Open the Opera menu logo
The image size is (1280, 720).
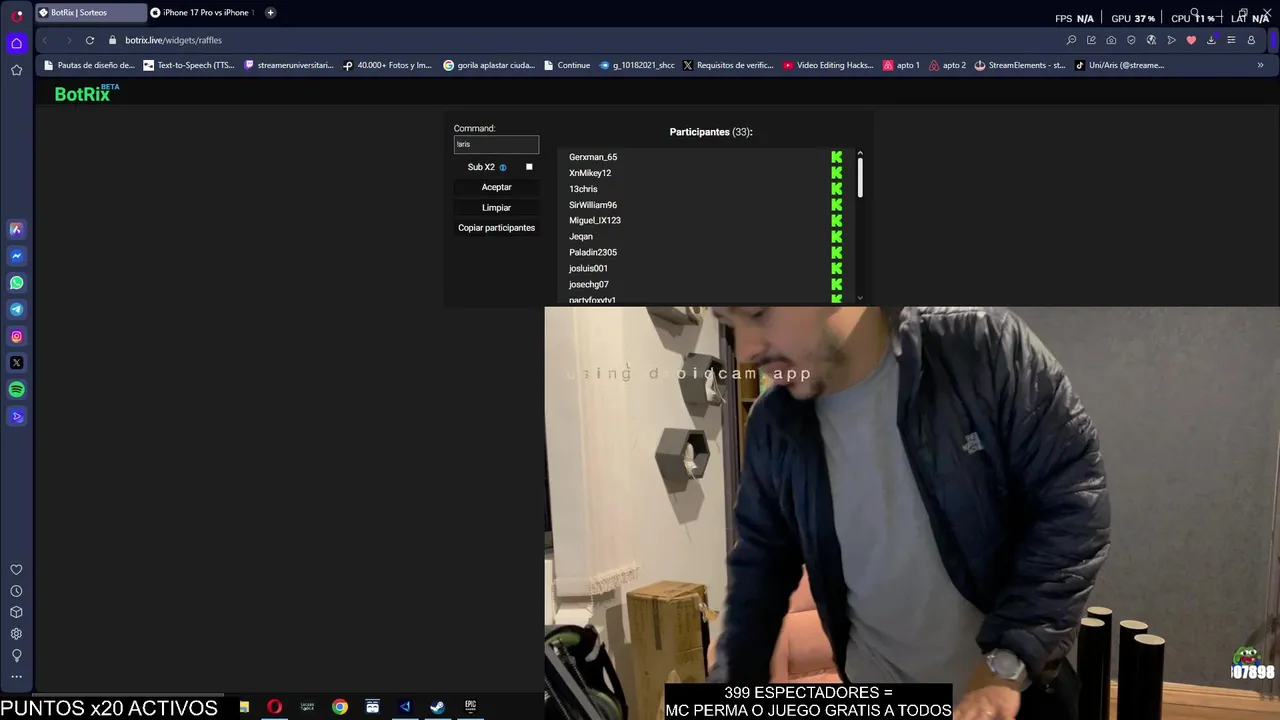(17, 15)
